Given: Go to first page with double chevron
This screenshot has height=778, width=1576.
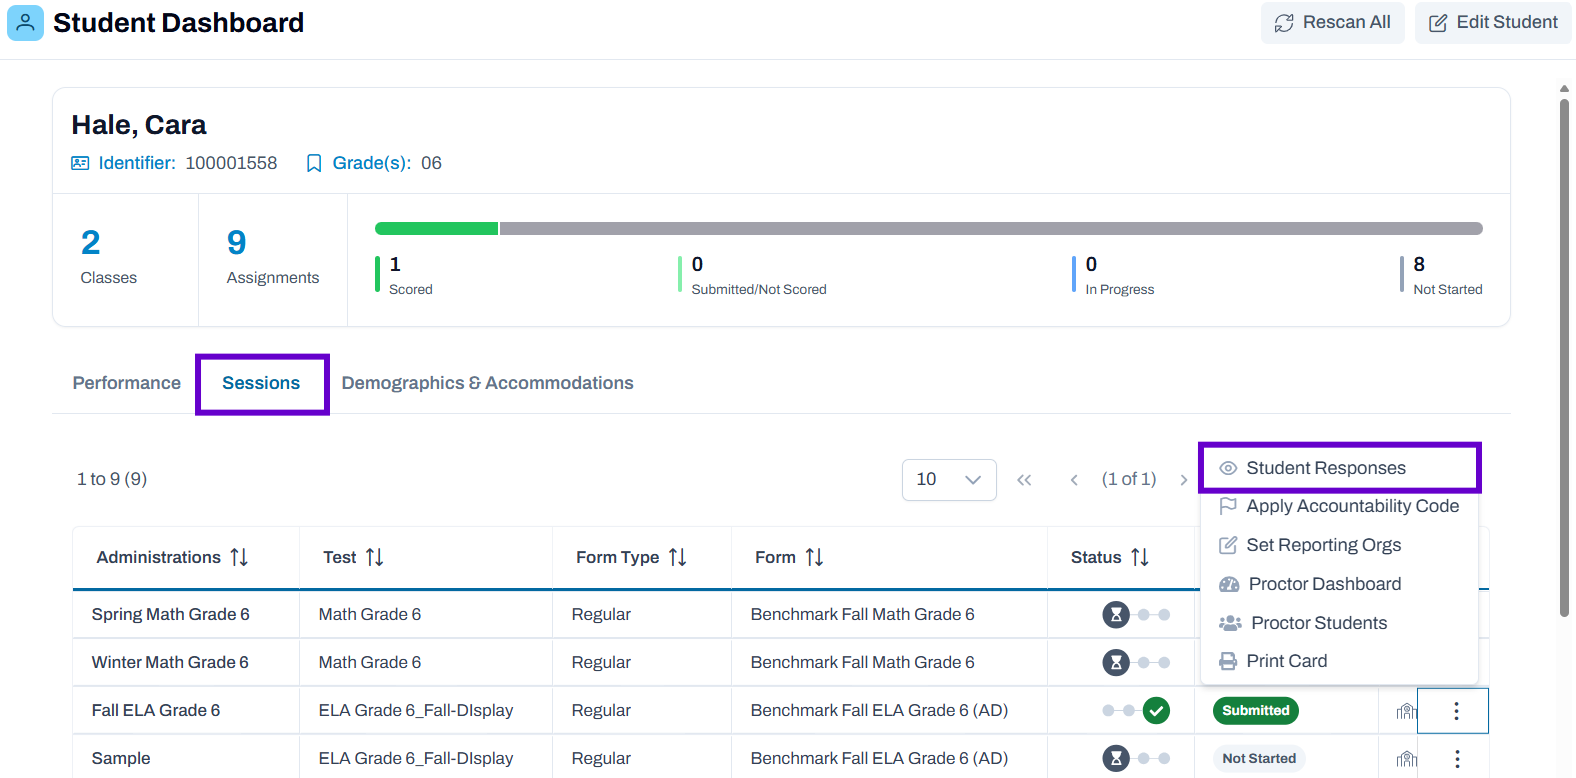Looking at the screenshot, I should point(1024,480).
